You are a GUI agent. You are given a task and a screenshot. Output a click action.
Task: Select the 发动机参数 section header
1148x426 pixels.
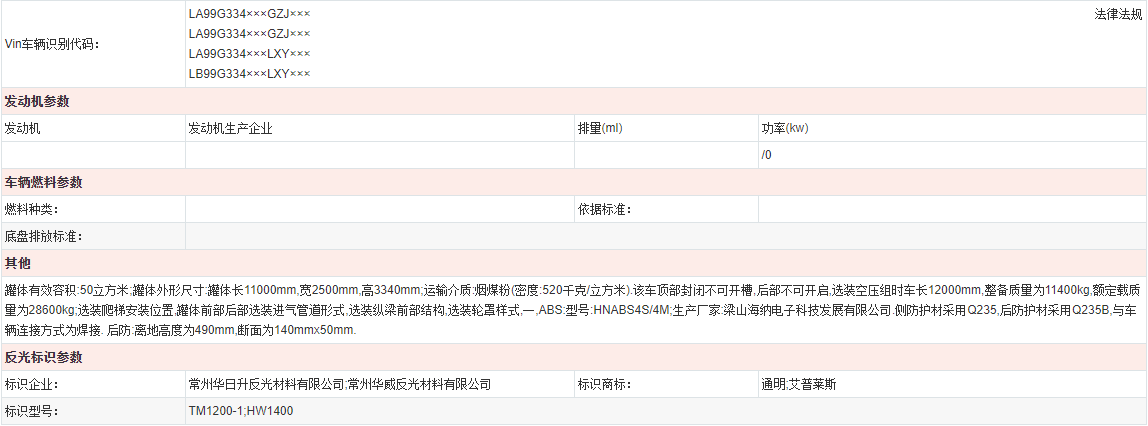click(37, 102)
